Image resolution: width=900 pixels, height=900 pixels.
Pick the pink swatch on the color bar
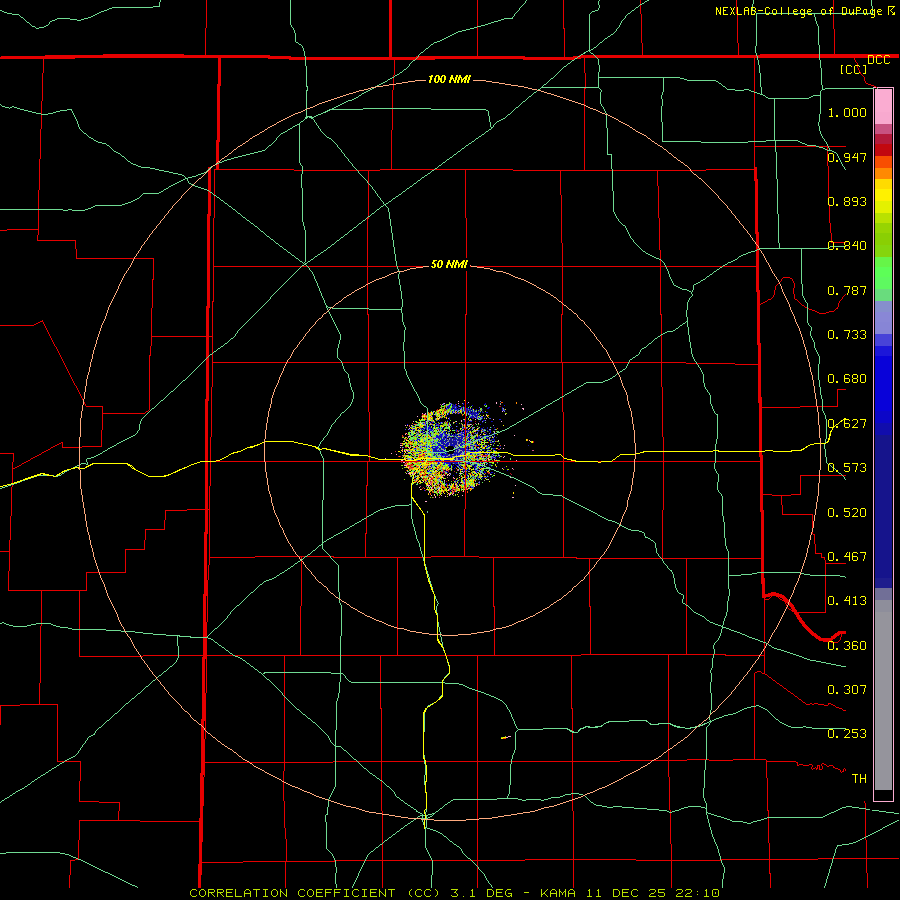click(883, 107)
